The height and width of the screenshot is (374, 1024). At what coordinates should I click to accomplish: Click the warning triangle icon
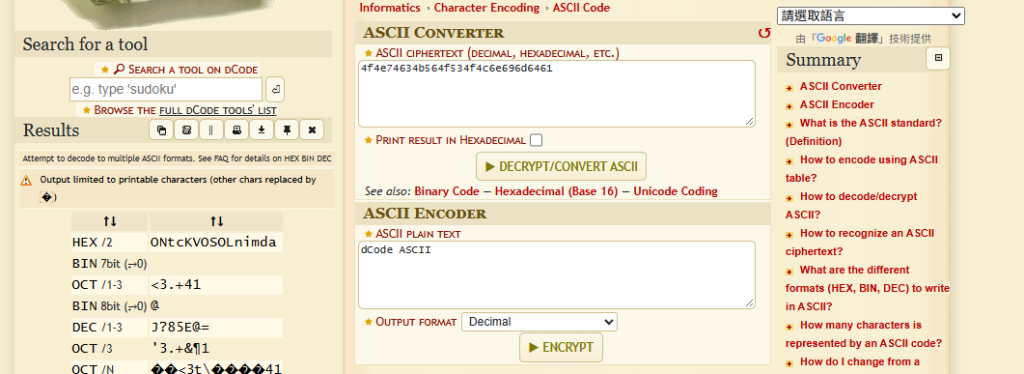26,180
